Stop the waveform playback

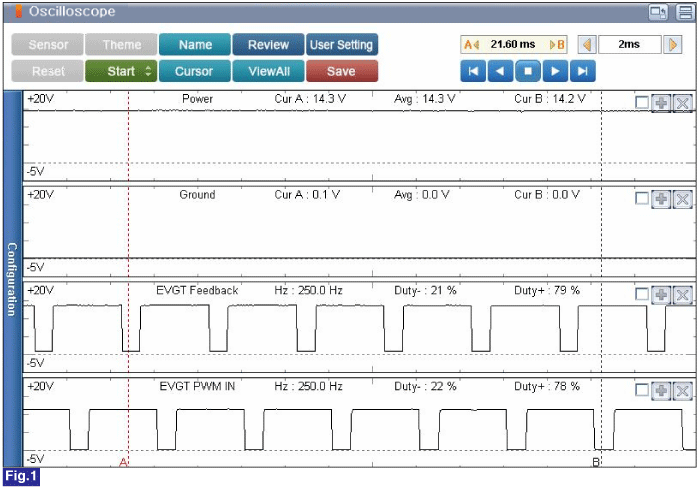(x=528, y=71)
